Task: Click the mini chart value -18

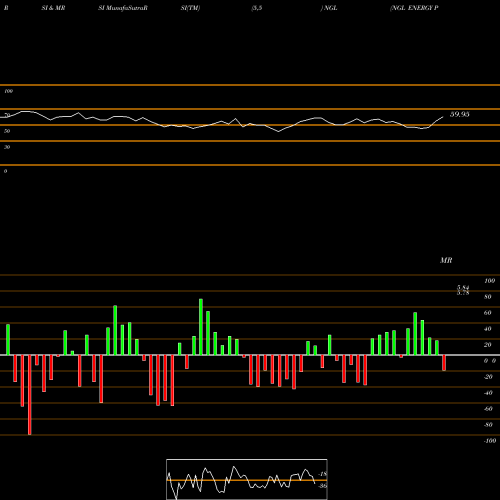Action: [x=323, y=474]
